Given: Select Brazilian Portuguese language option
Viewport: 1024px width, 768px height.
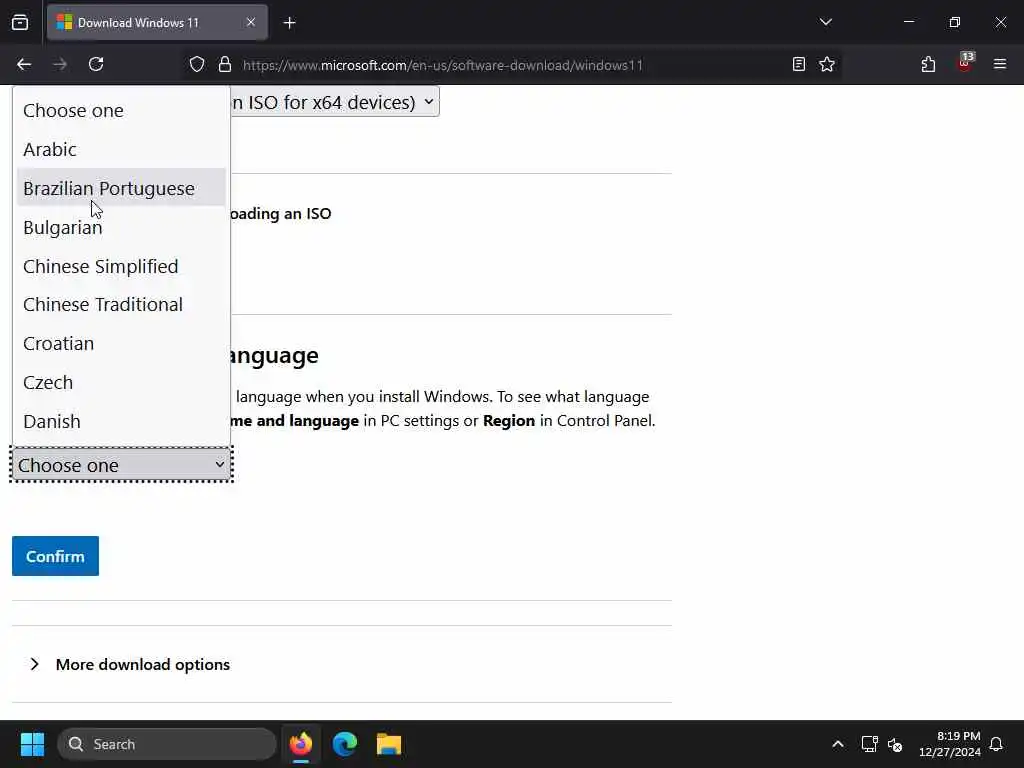Looking at the screenshot, I should click(x=121, y=188).
